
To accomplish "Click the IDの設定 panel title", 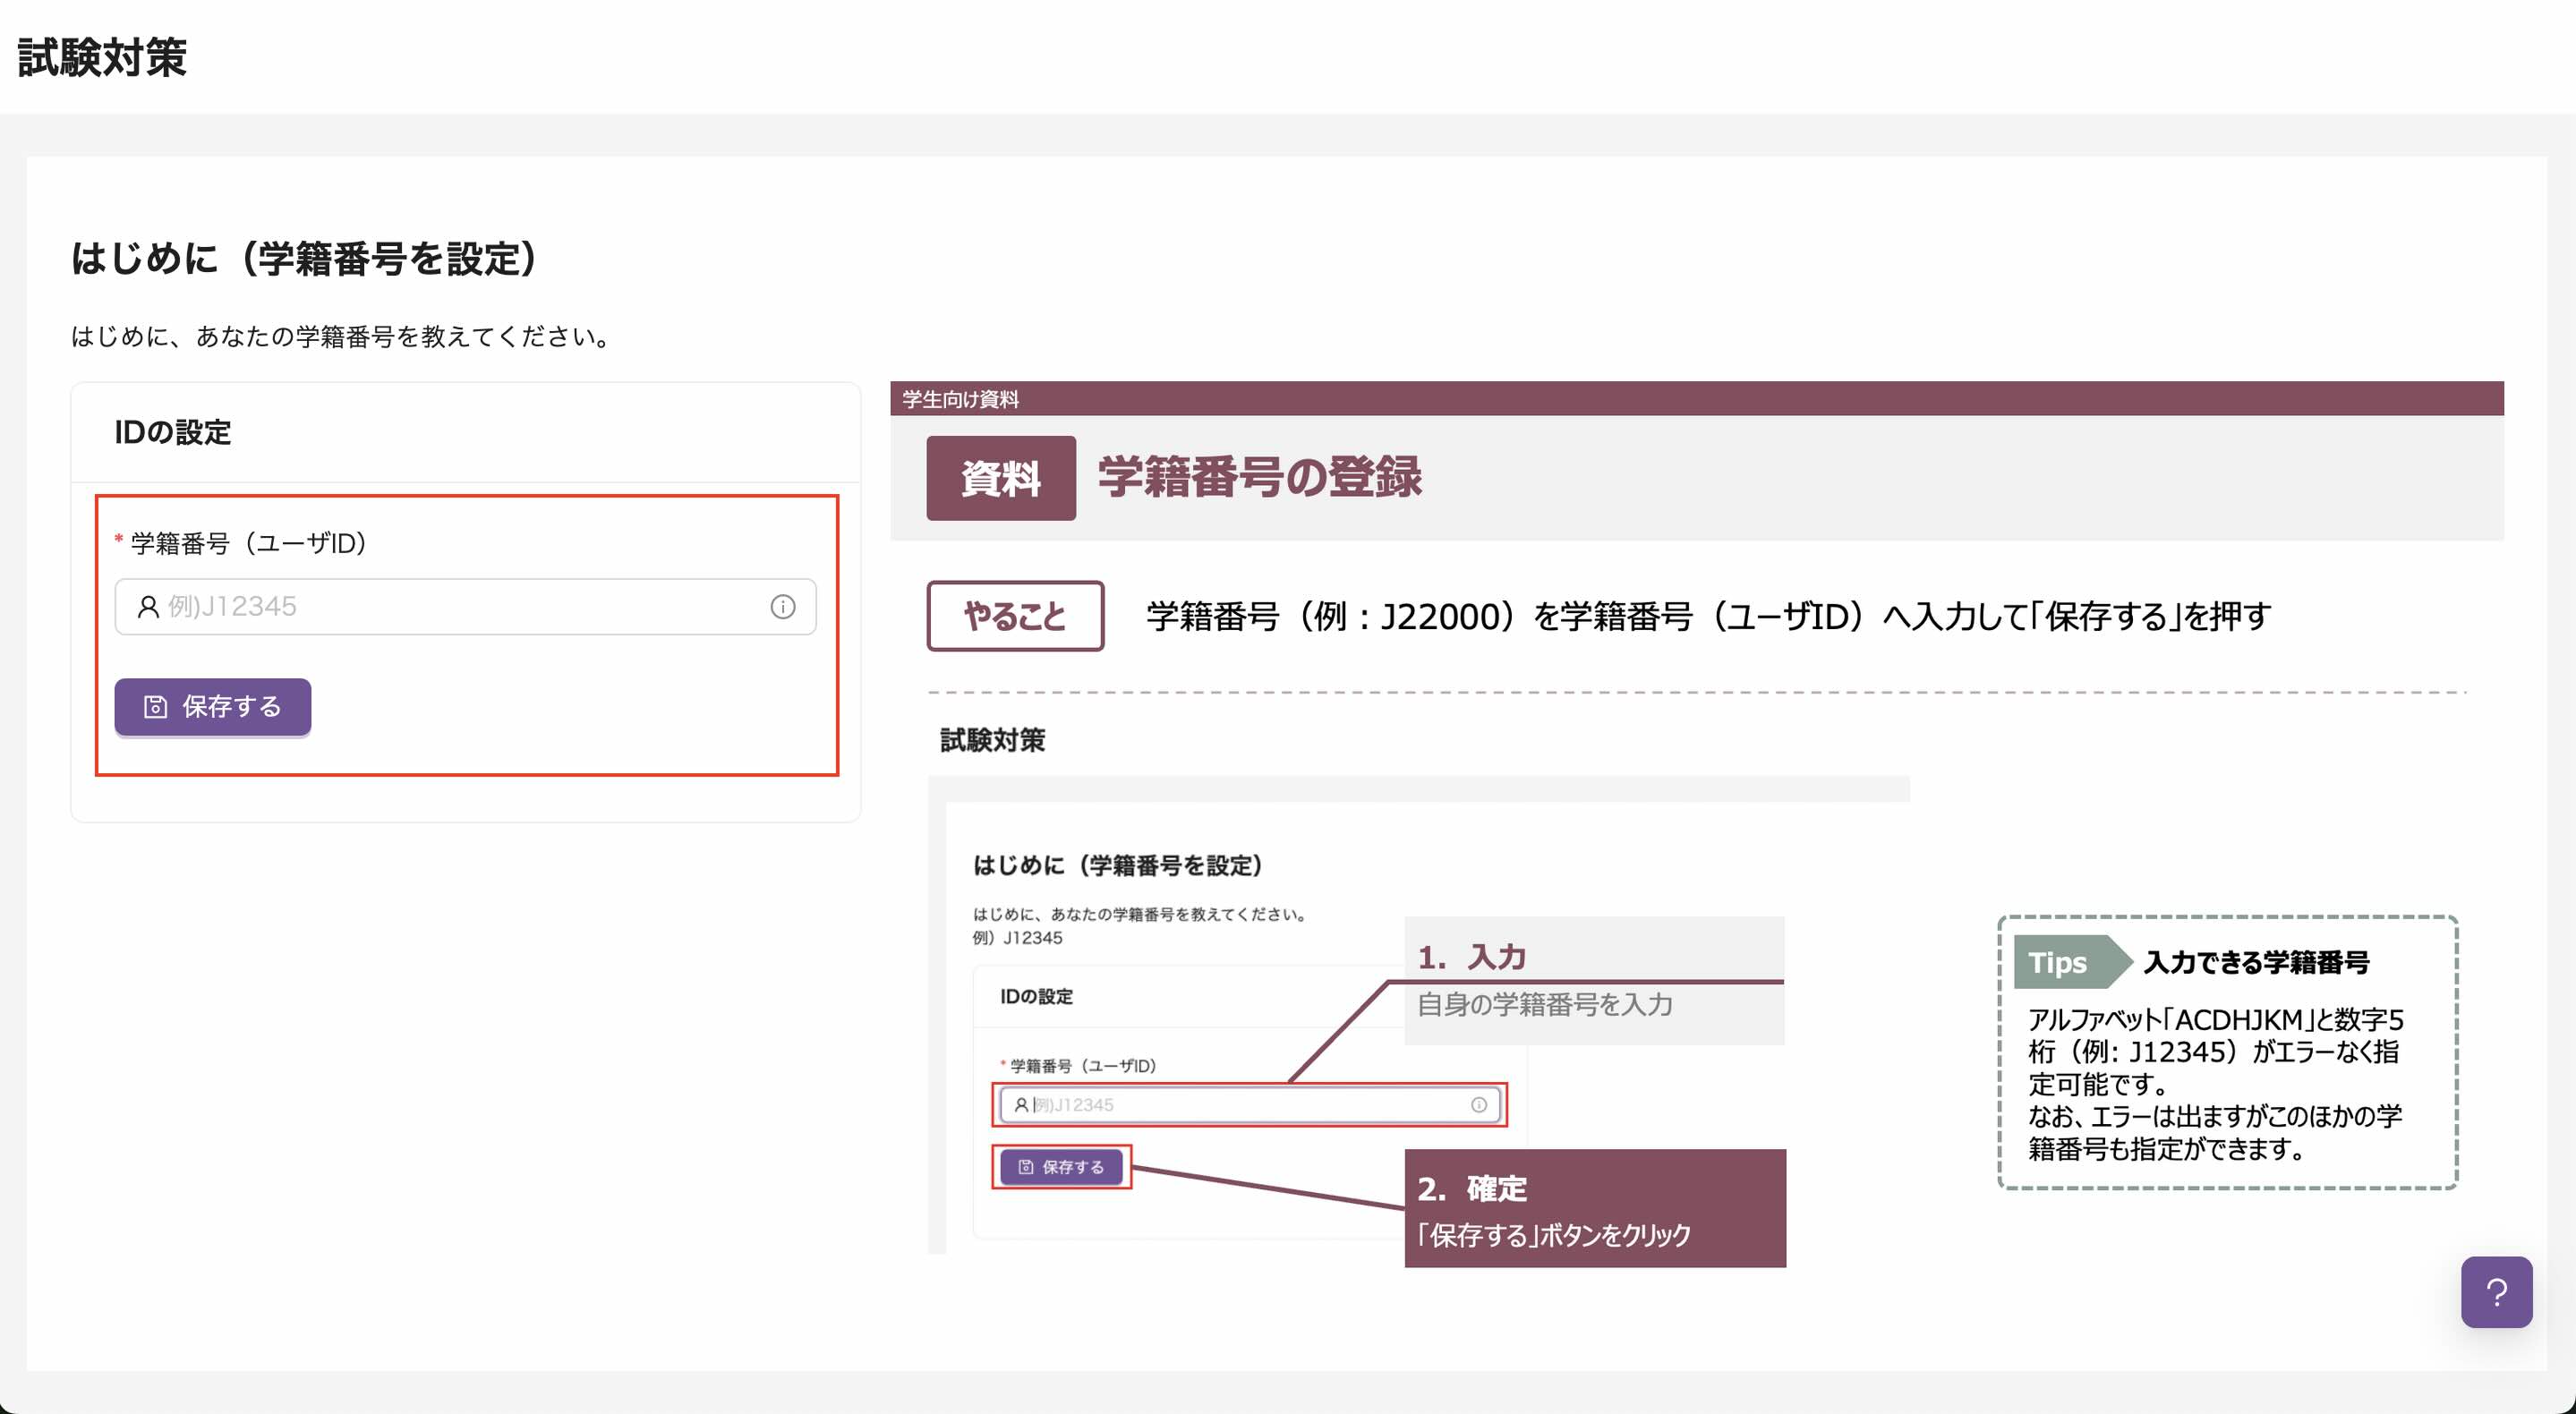I will [x=172, y=433].
